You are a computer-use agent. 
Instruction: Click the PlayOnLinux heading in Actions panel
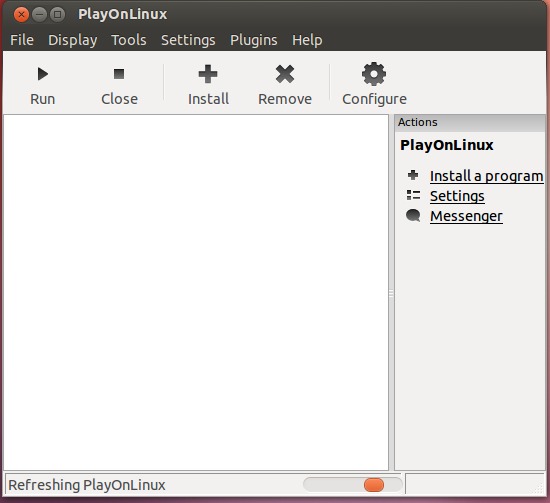447,145
